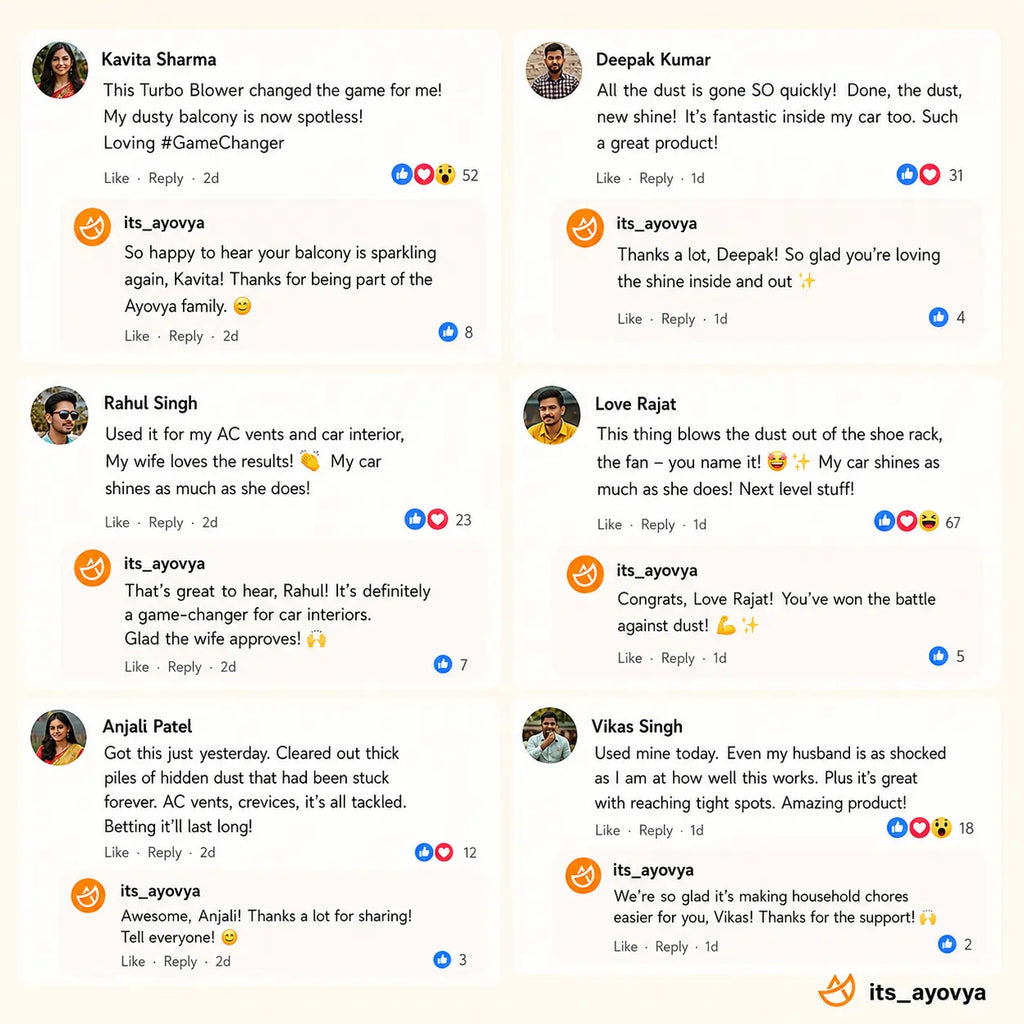
Task: Click Vikas Singh's profile photo
Action: [550, 735]
